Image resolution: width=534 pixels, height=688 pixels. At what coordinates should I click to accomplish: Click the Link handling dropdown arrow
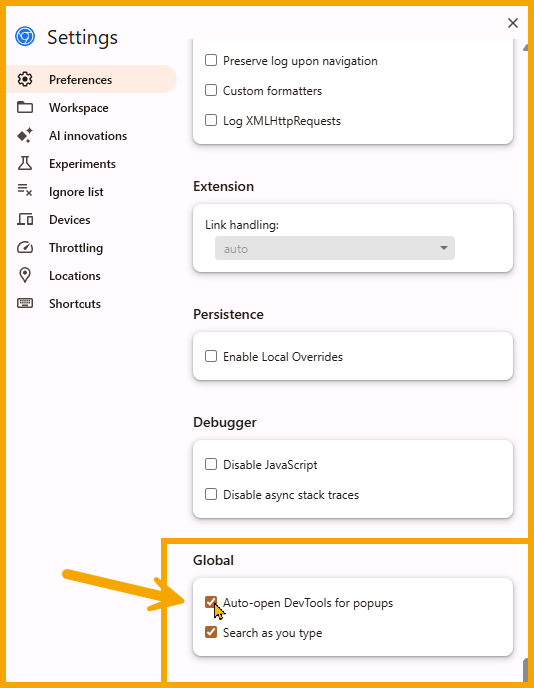click(x=444, y=248)
